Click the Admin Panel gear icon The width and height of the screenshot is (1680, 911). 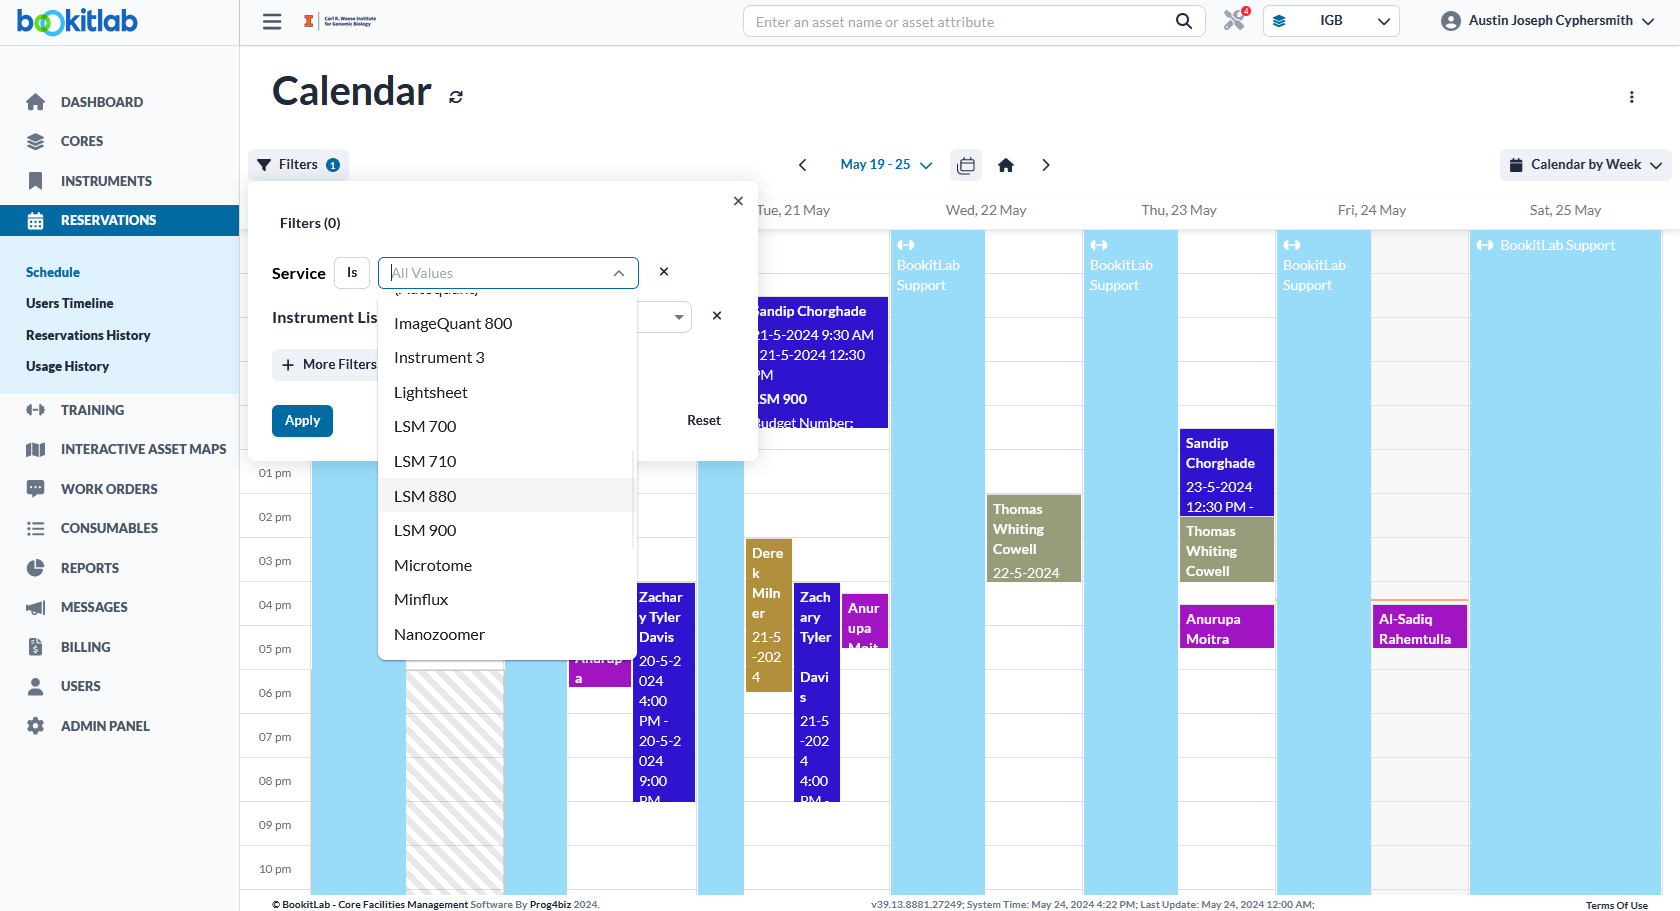(x=36, y=726)
